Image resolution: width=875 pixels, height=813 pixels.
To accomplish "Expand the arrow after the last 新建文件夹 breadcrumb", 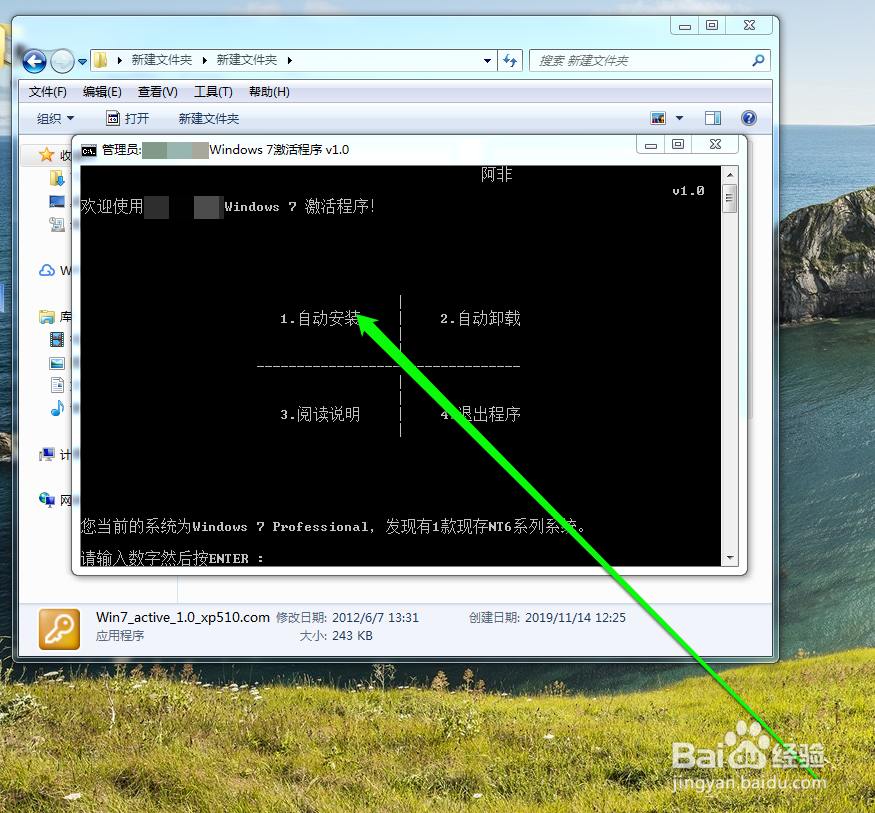I will [x=290, y=60].
